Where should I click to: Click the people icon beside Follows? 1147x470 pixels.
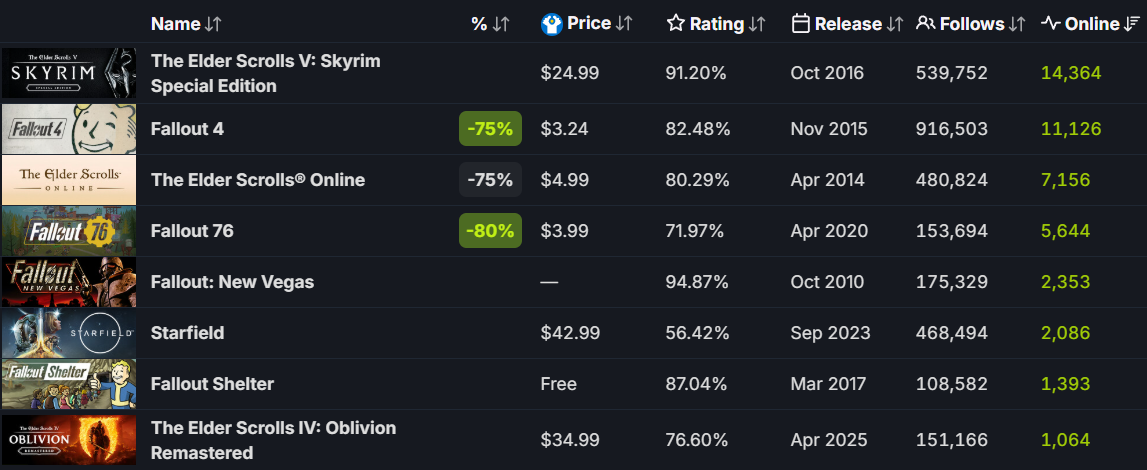[x=926, y=23]
